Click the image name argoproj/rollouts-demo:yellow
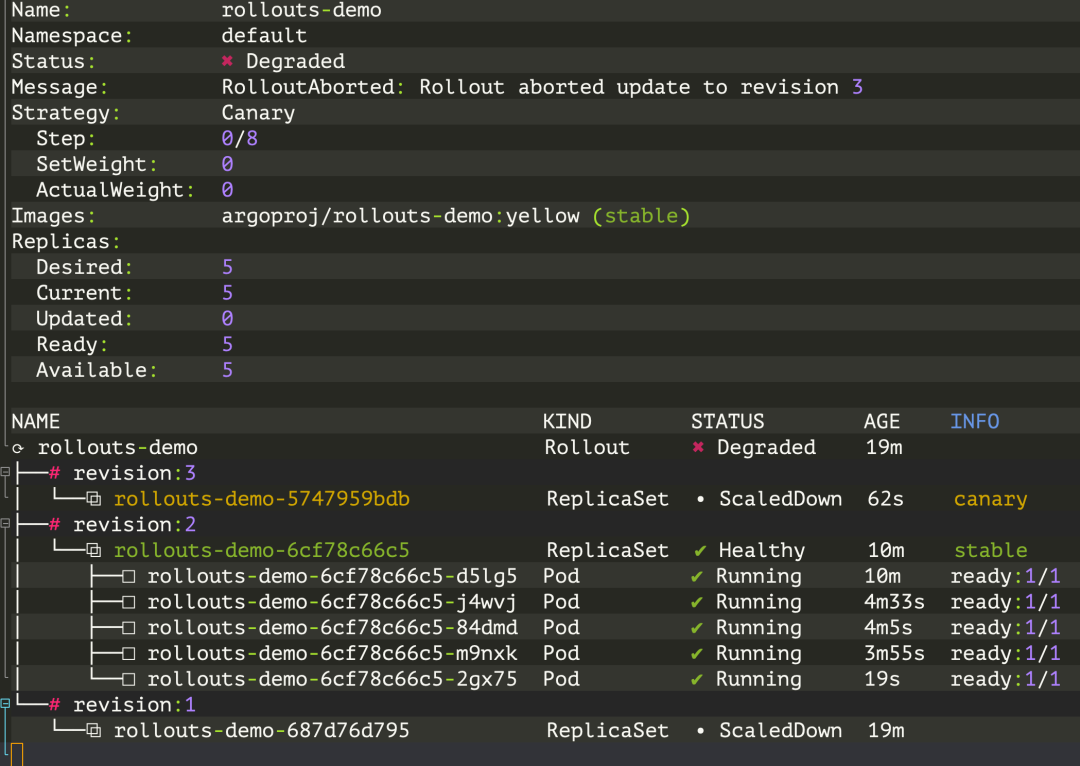Screen dimensions: 1080x766 click(400, 216)
